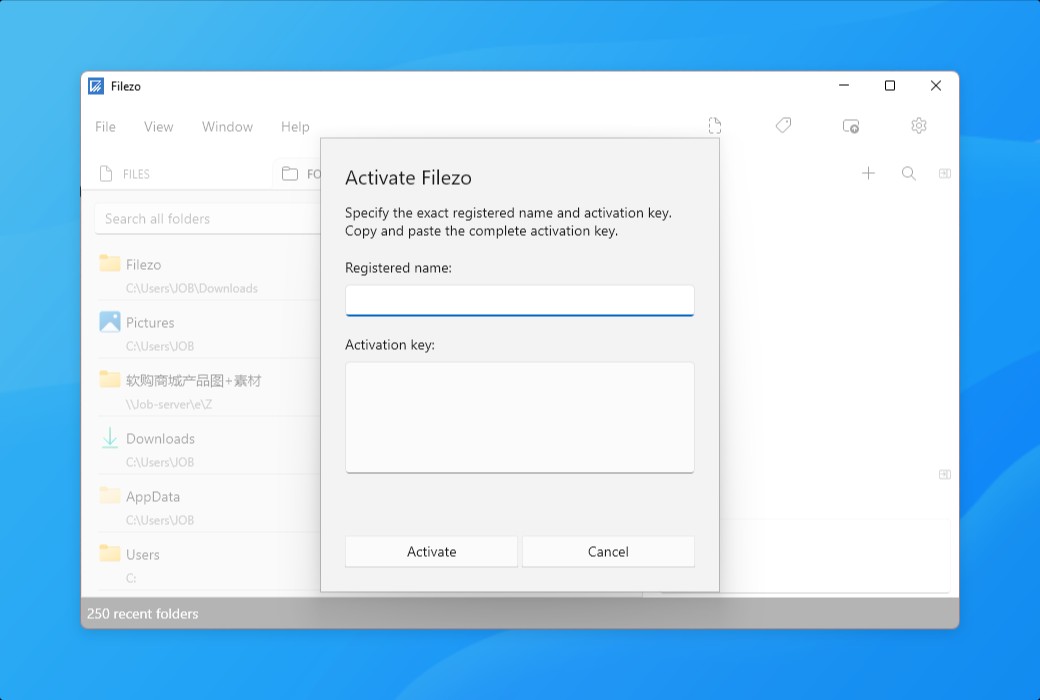The height and width of the screenshot is (700, 1040).
Task: Click the screen record toolbar icon
Action: click(851, 125)
